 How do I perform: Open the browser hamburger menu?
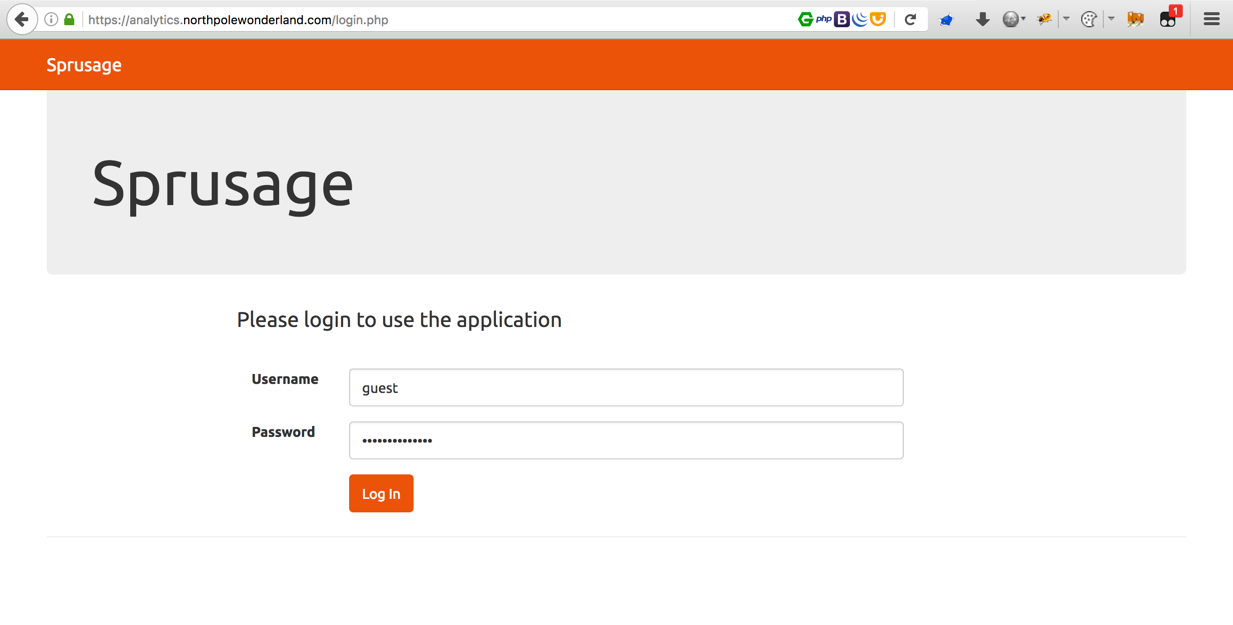click(1211, 19)
